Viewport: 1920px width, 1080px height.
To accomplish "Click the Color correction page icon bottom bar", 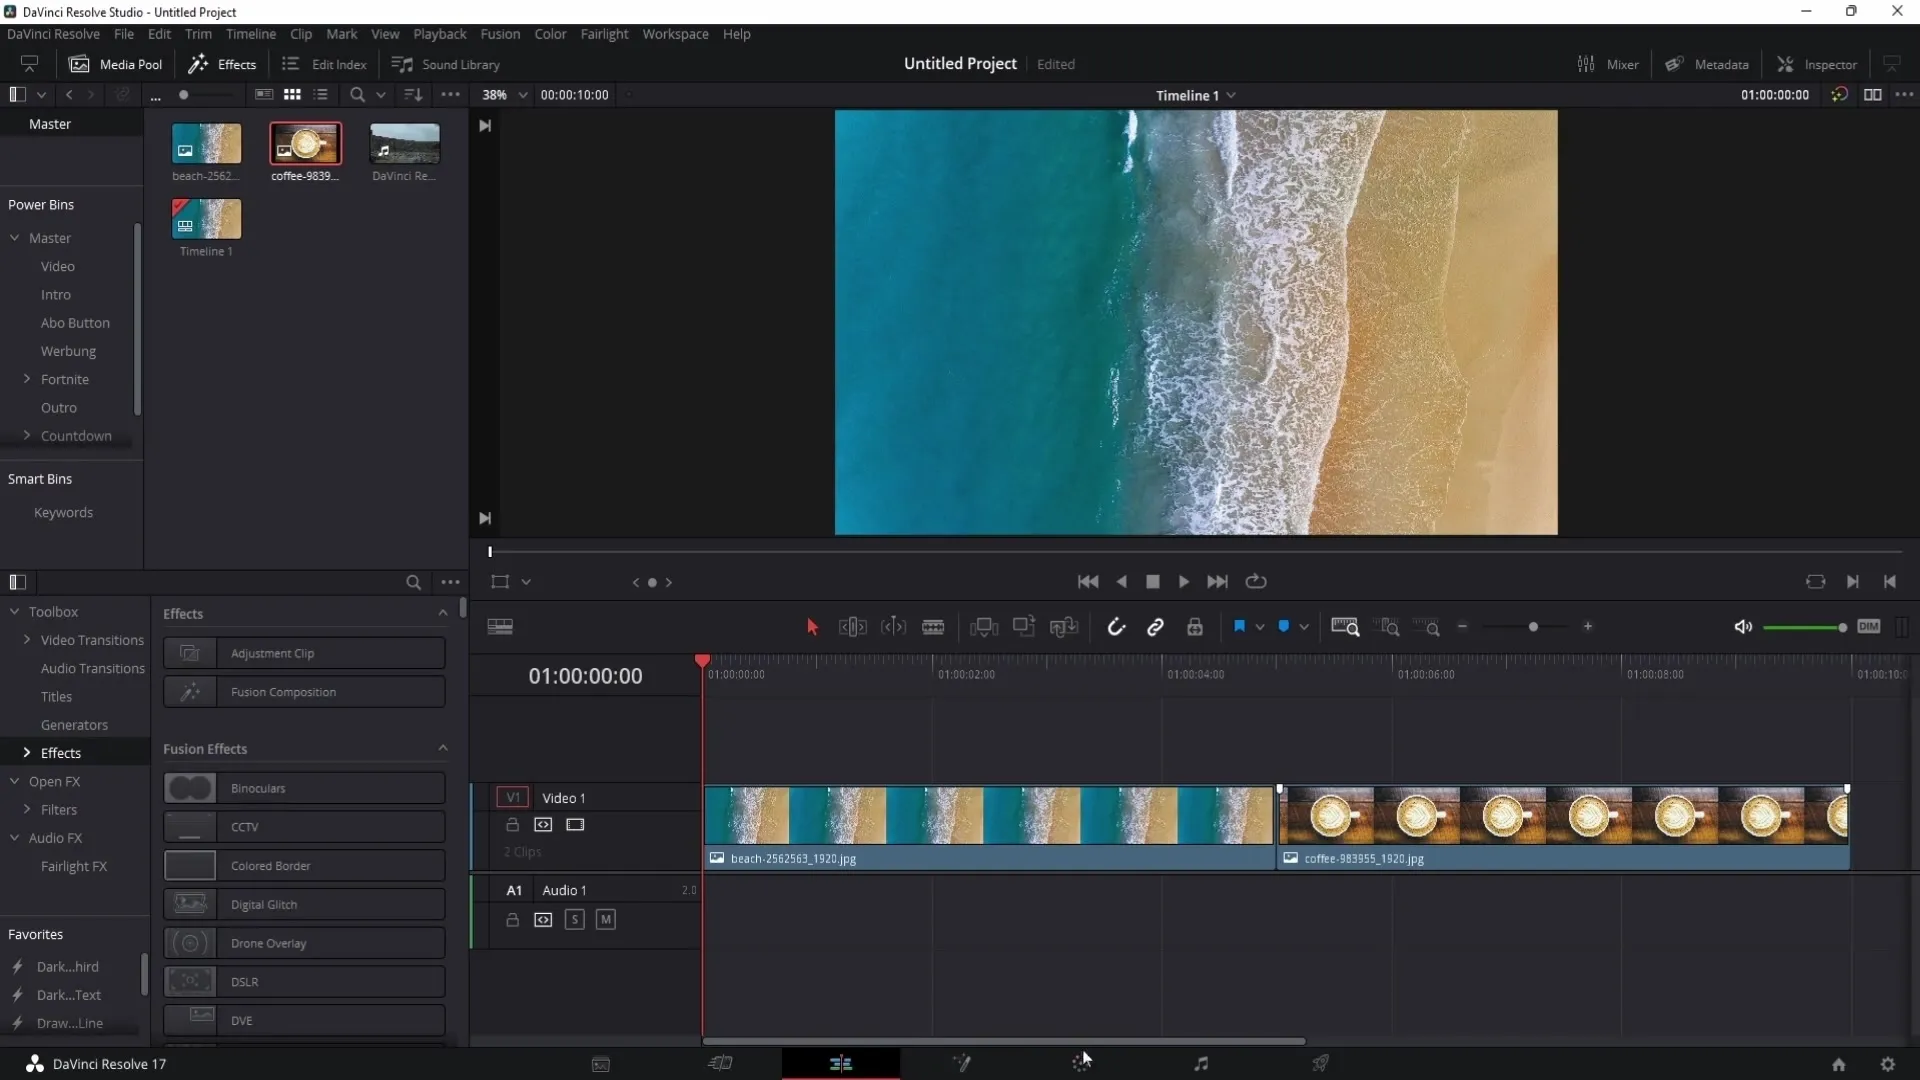I will tap(1080, 1064).
